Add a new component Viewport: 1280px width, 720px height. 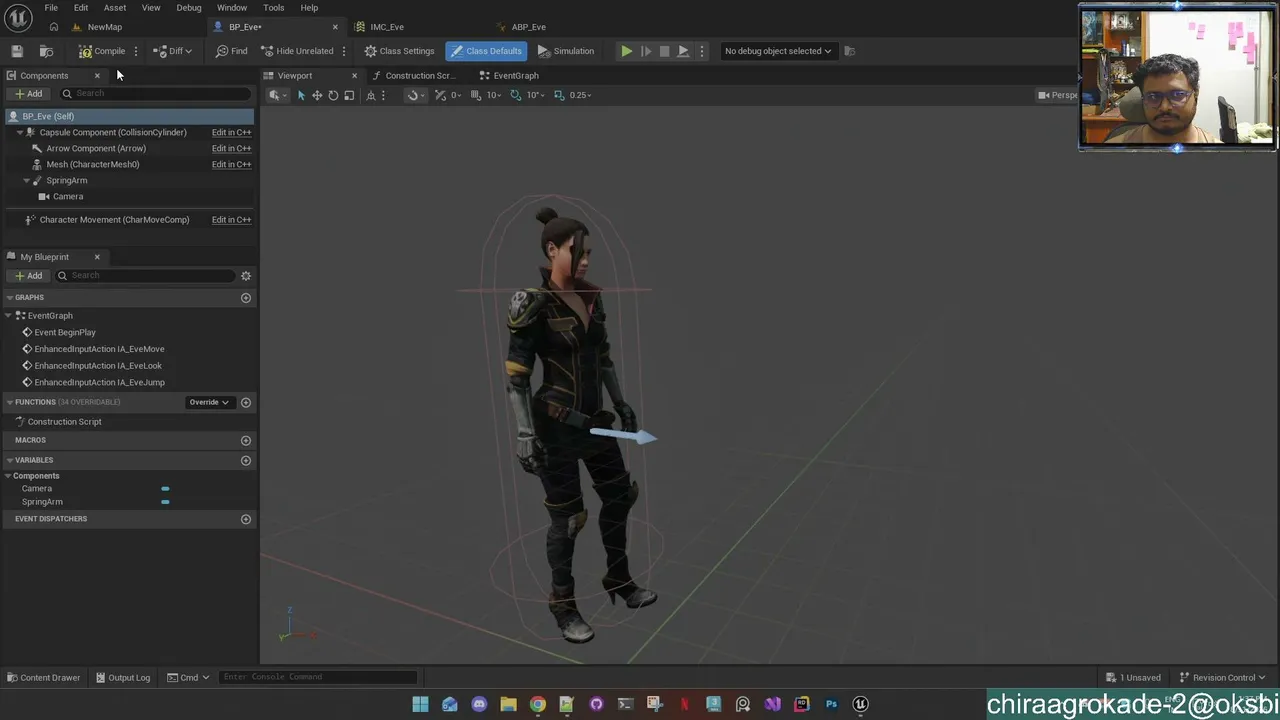(x=29, y=94)
